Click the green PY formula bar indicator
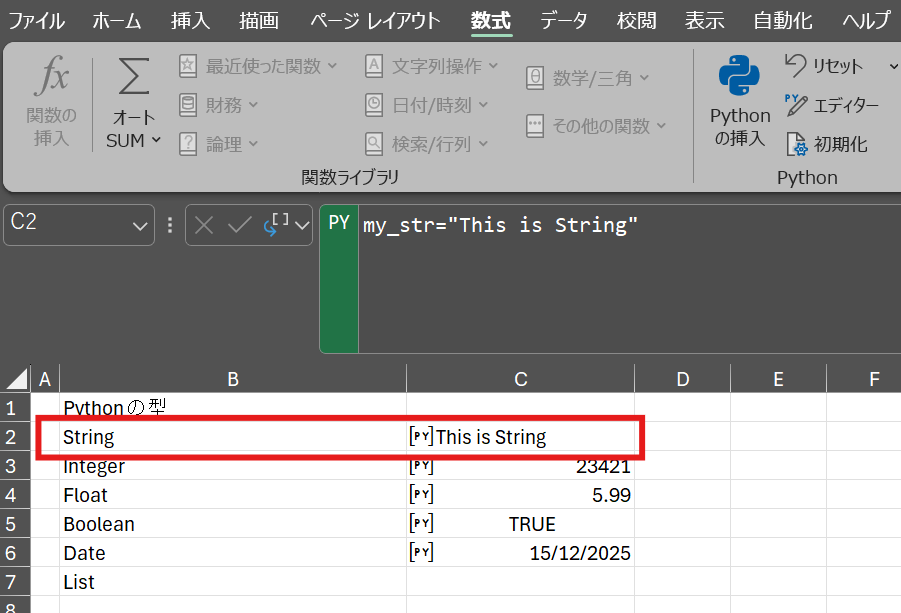This screenshot has width=901, height=613. pos(339,279)
